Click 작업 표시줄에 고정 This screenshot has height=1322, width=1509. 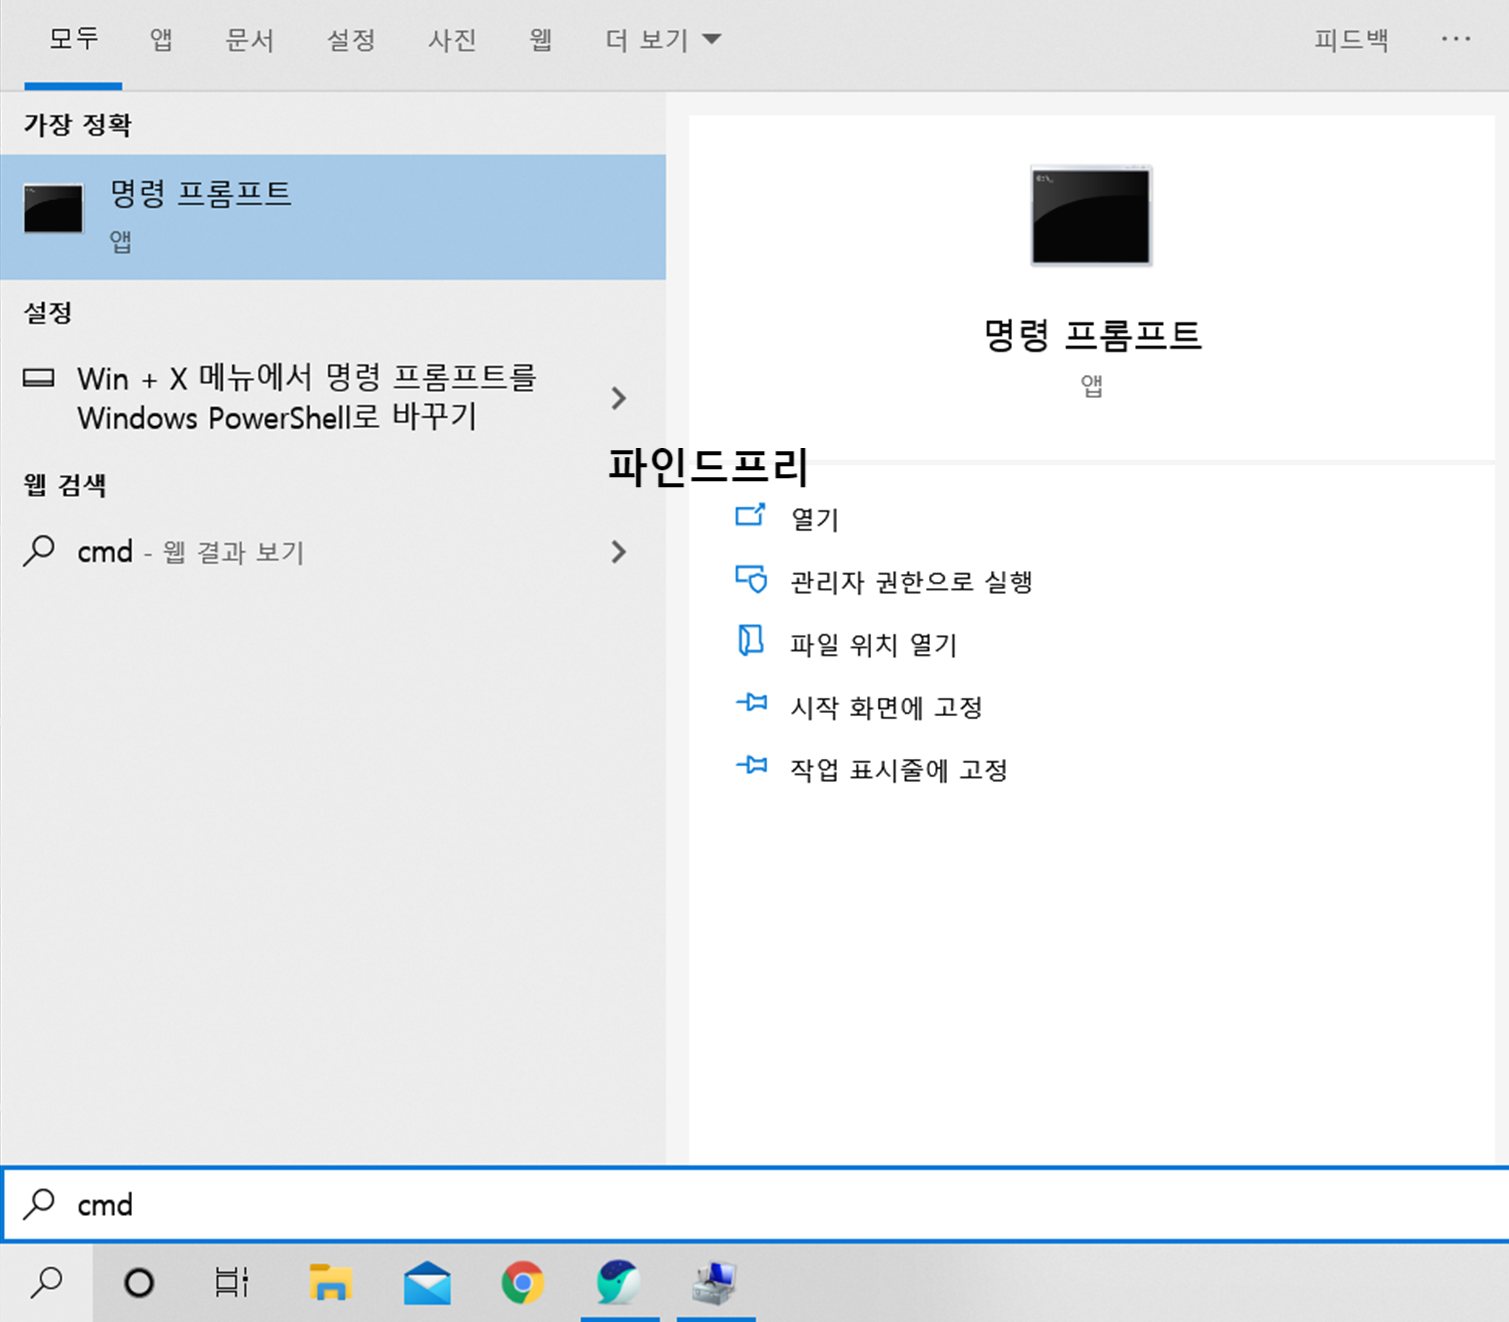[x=898, y=770]
